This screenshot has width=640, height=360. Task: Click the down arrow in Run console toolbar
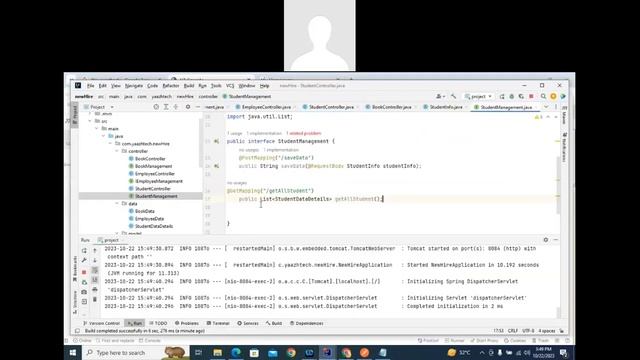95,260
